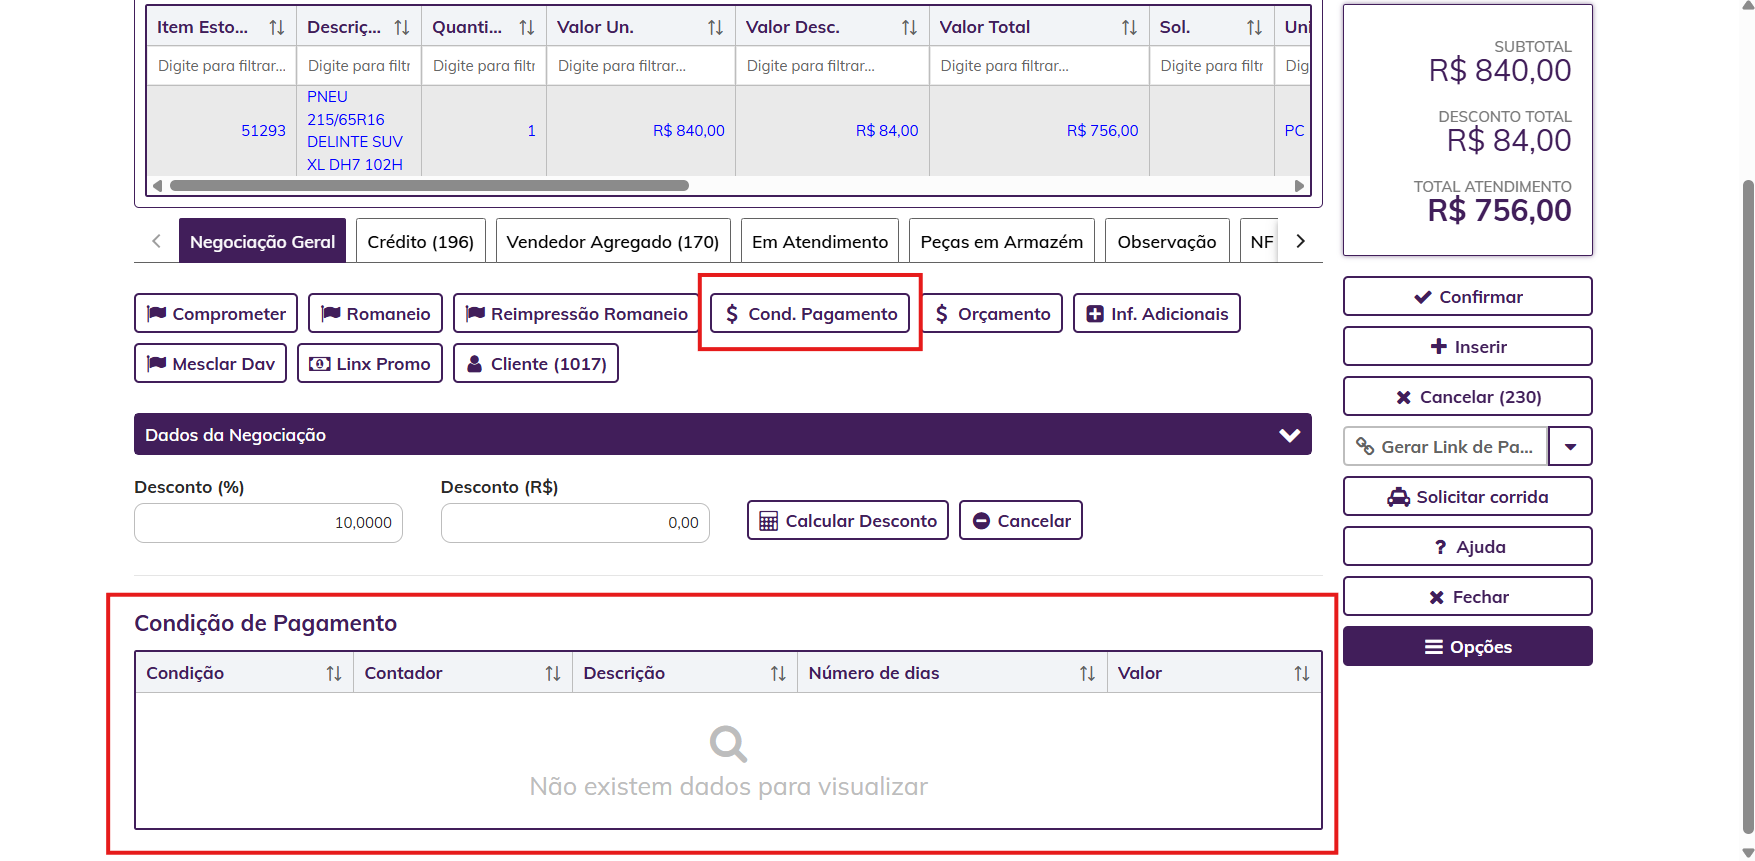Click Reimpressão Romaneio button
Image resolution: width=1755 pixels, height=861 pixels.
tap(576, 313)
